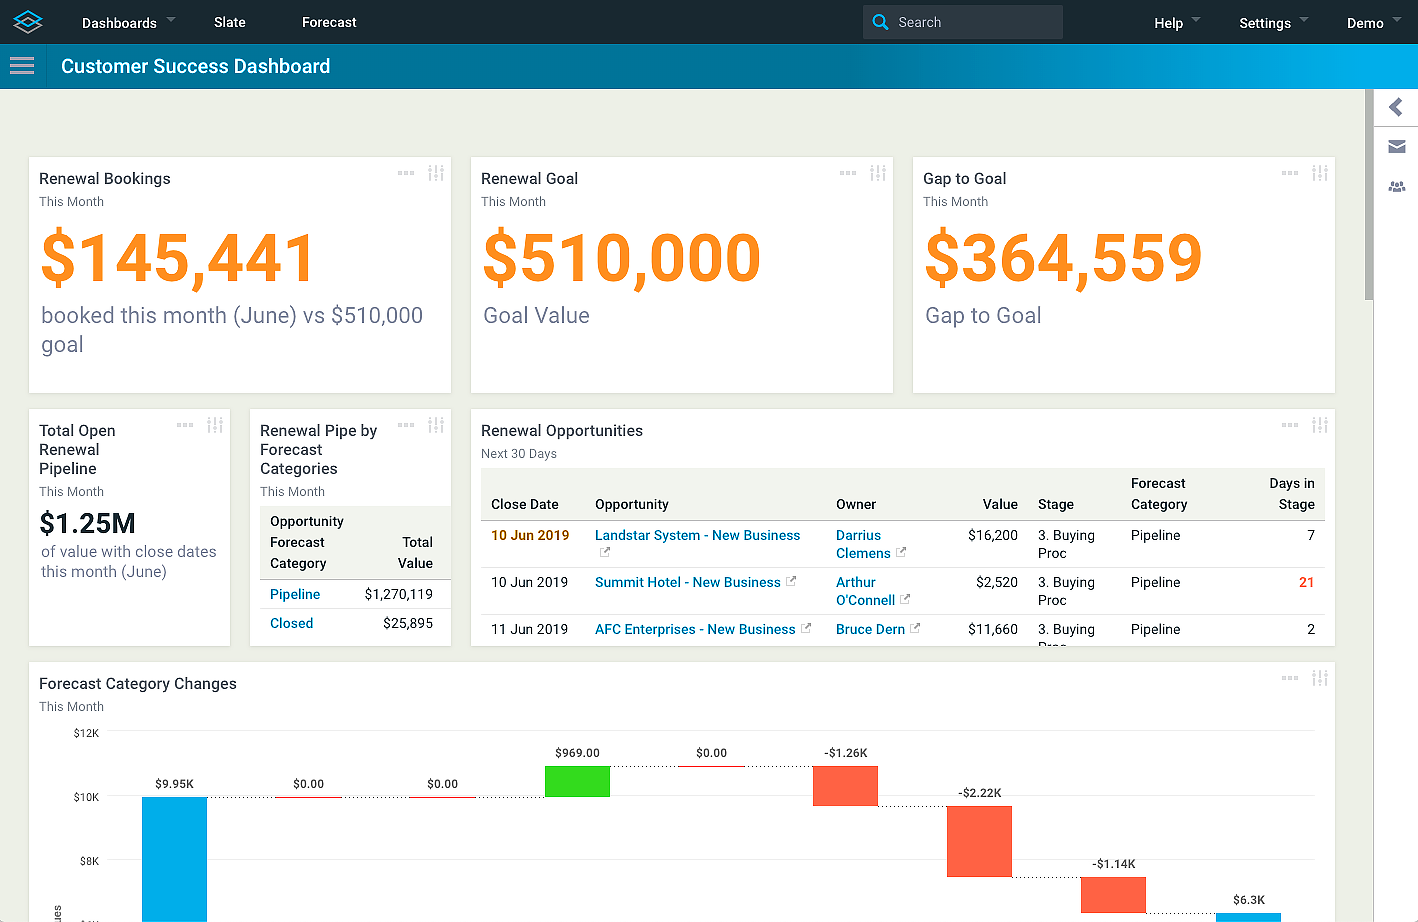Image resolution: width=1418 pixels, height=922 pixels.
Task: Expand the Settings dropdown menu
Action: [x=1273, y=22]
